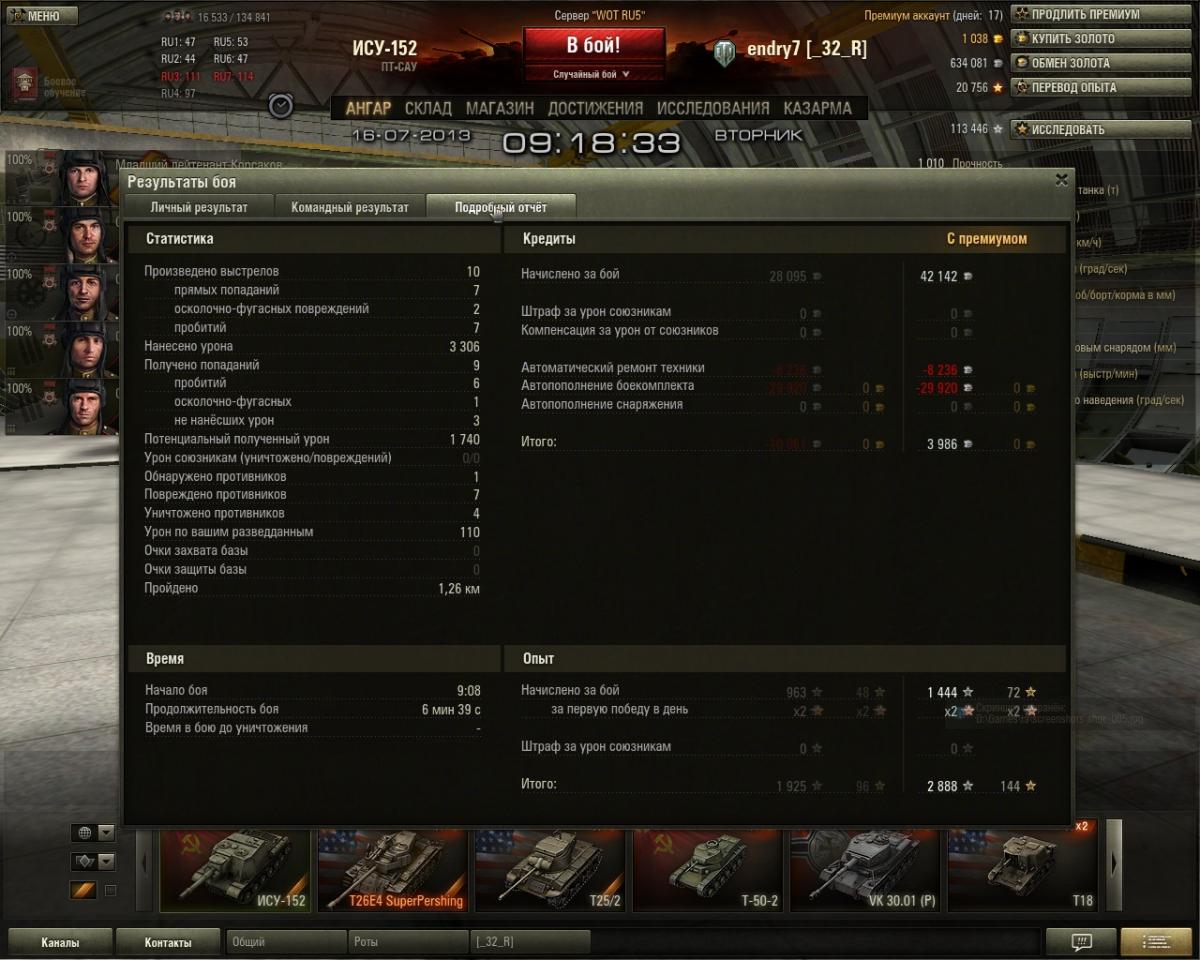This screenshot has height=960, width=1200.
Task: Select the second crew member portrait
Action: click(x=87, y=234)
